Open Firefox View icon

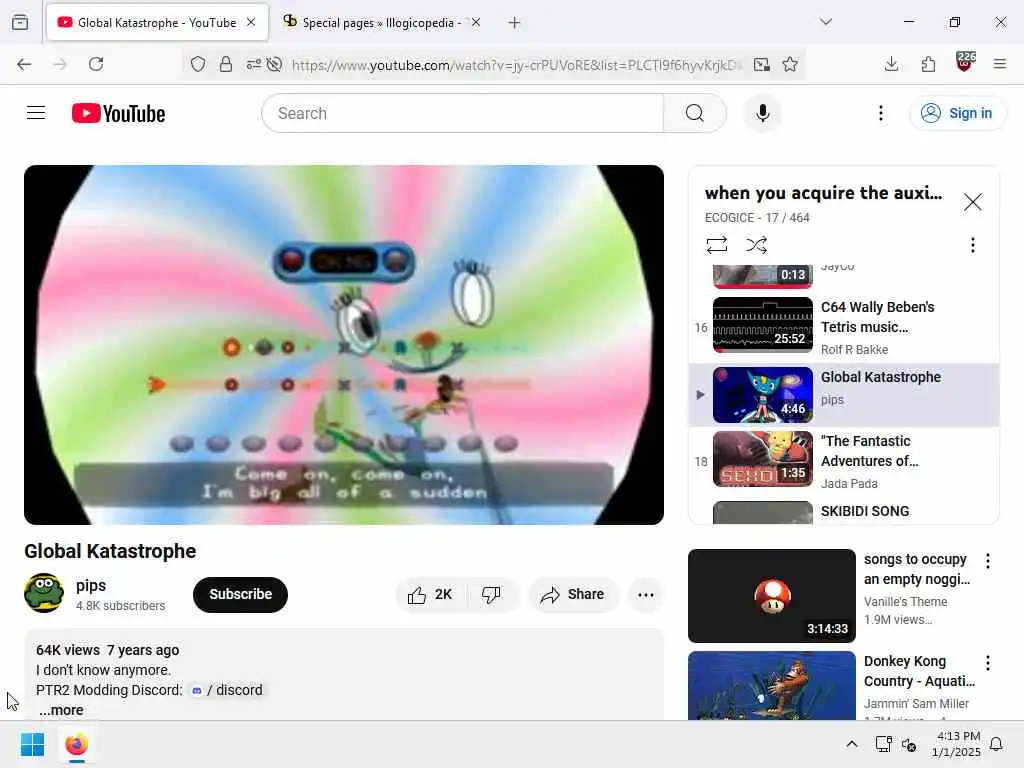tap(20, 23)
